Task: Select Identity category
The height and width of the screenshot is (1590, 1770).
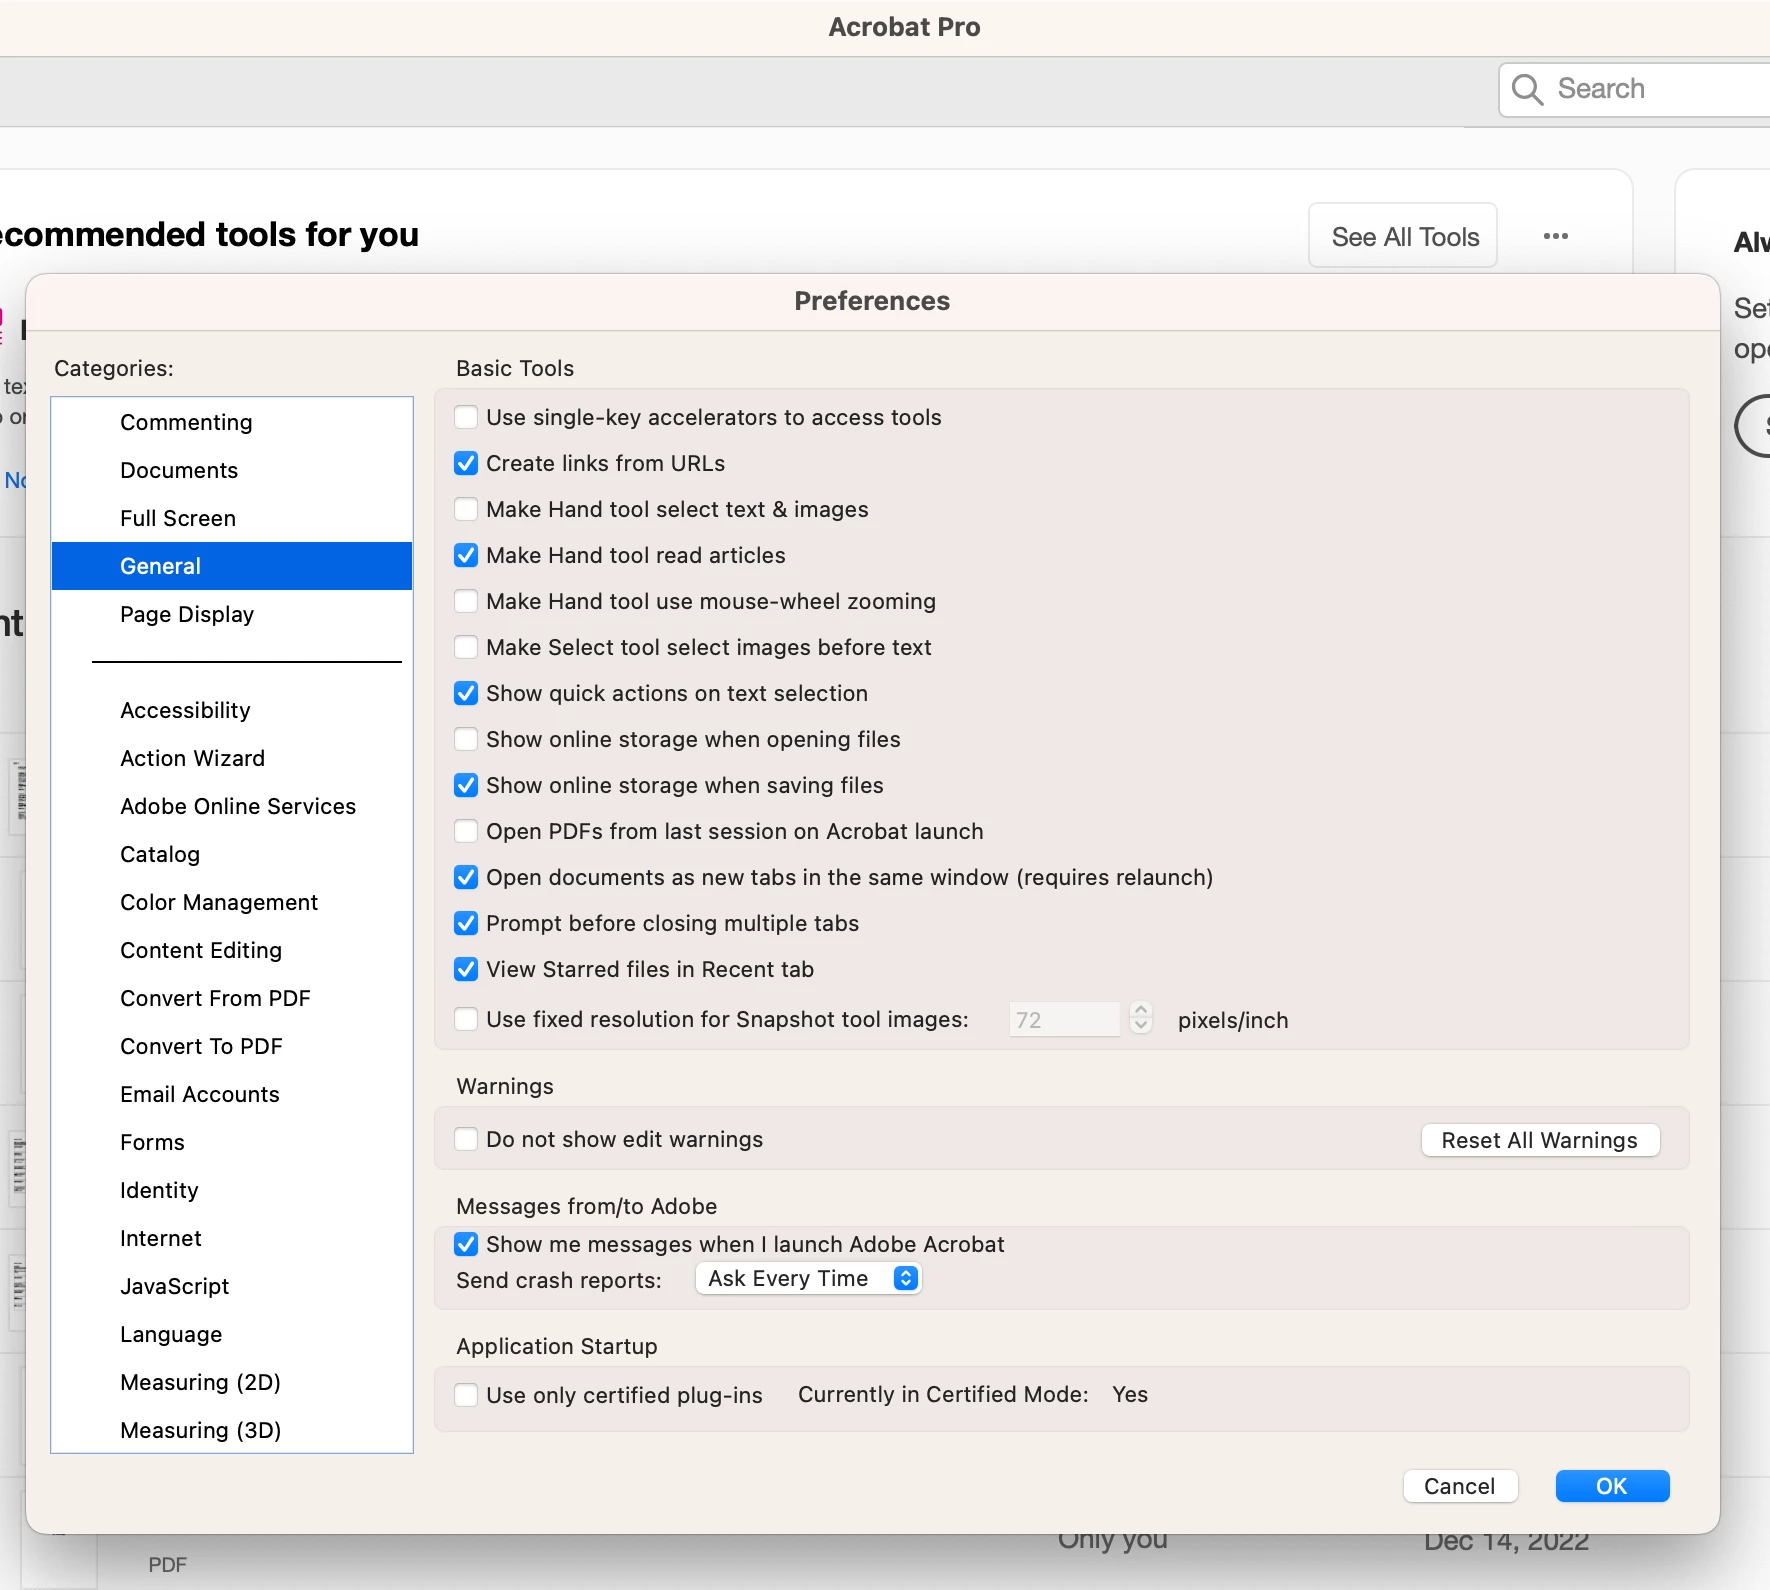Action: (x=232, y=1190)
